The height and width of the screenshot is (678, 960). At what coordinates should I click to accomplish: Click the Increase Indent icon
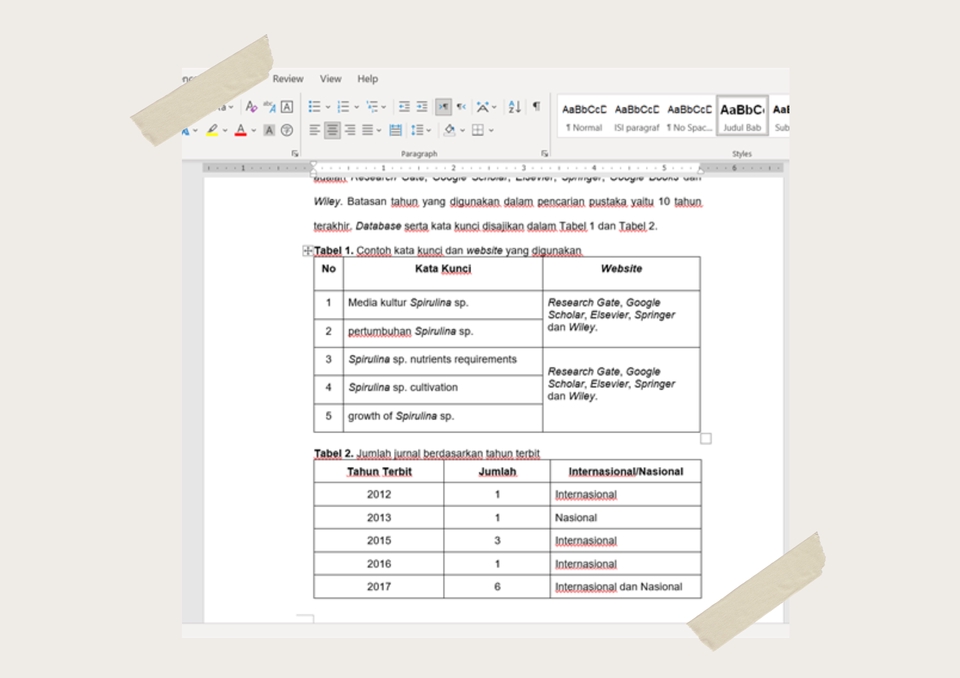(421, 106)
